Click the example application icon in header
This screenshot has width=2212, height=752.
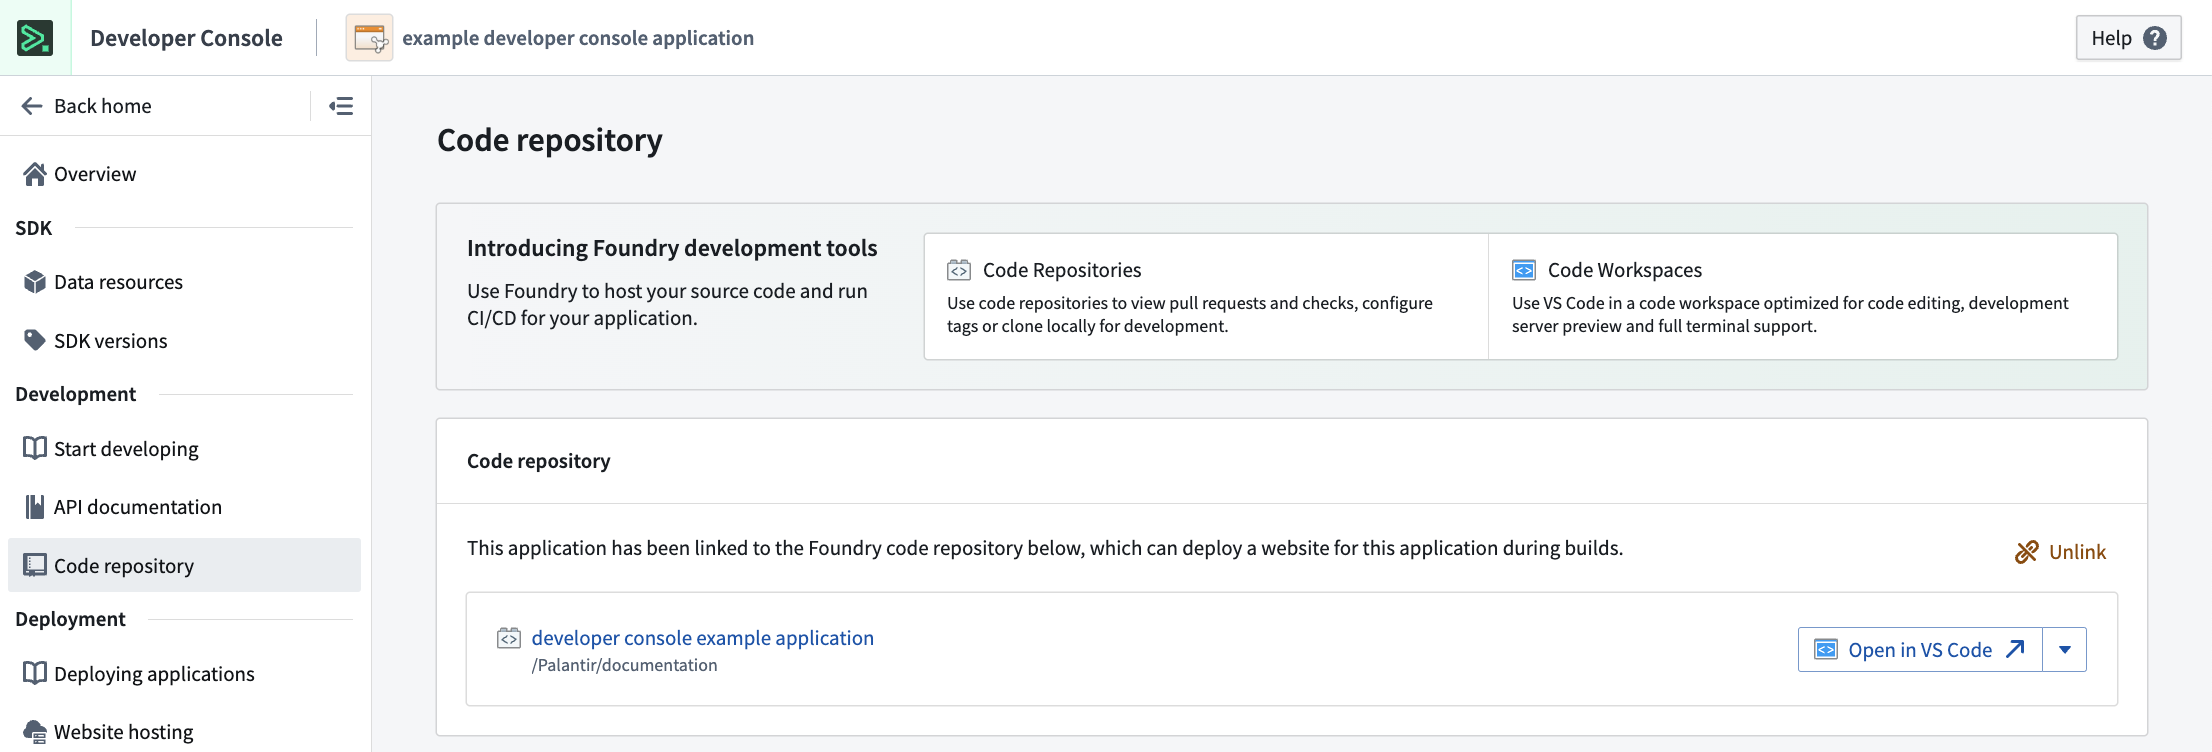pyautogui.click(x=369, y=38)
